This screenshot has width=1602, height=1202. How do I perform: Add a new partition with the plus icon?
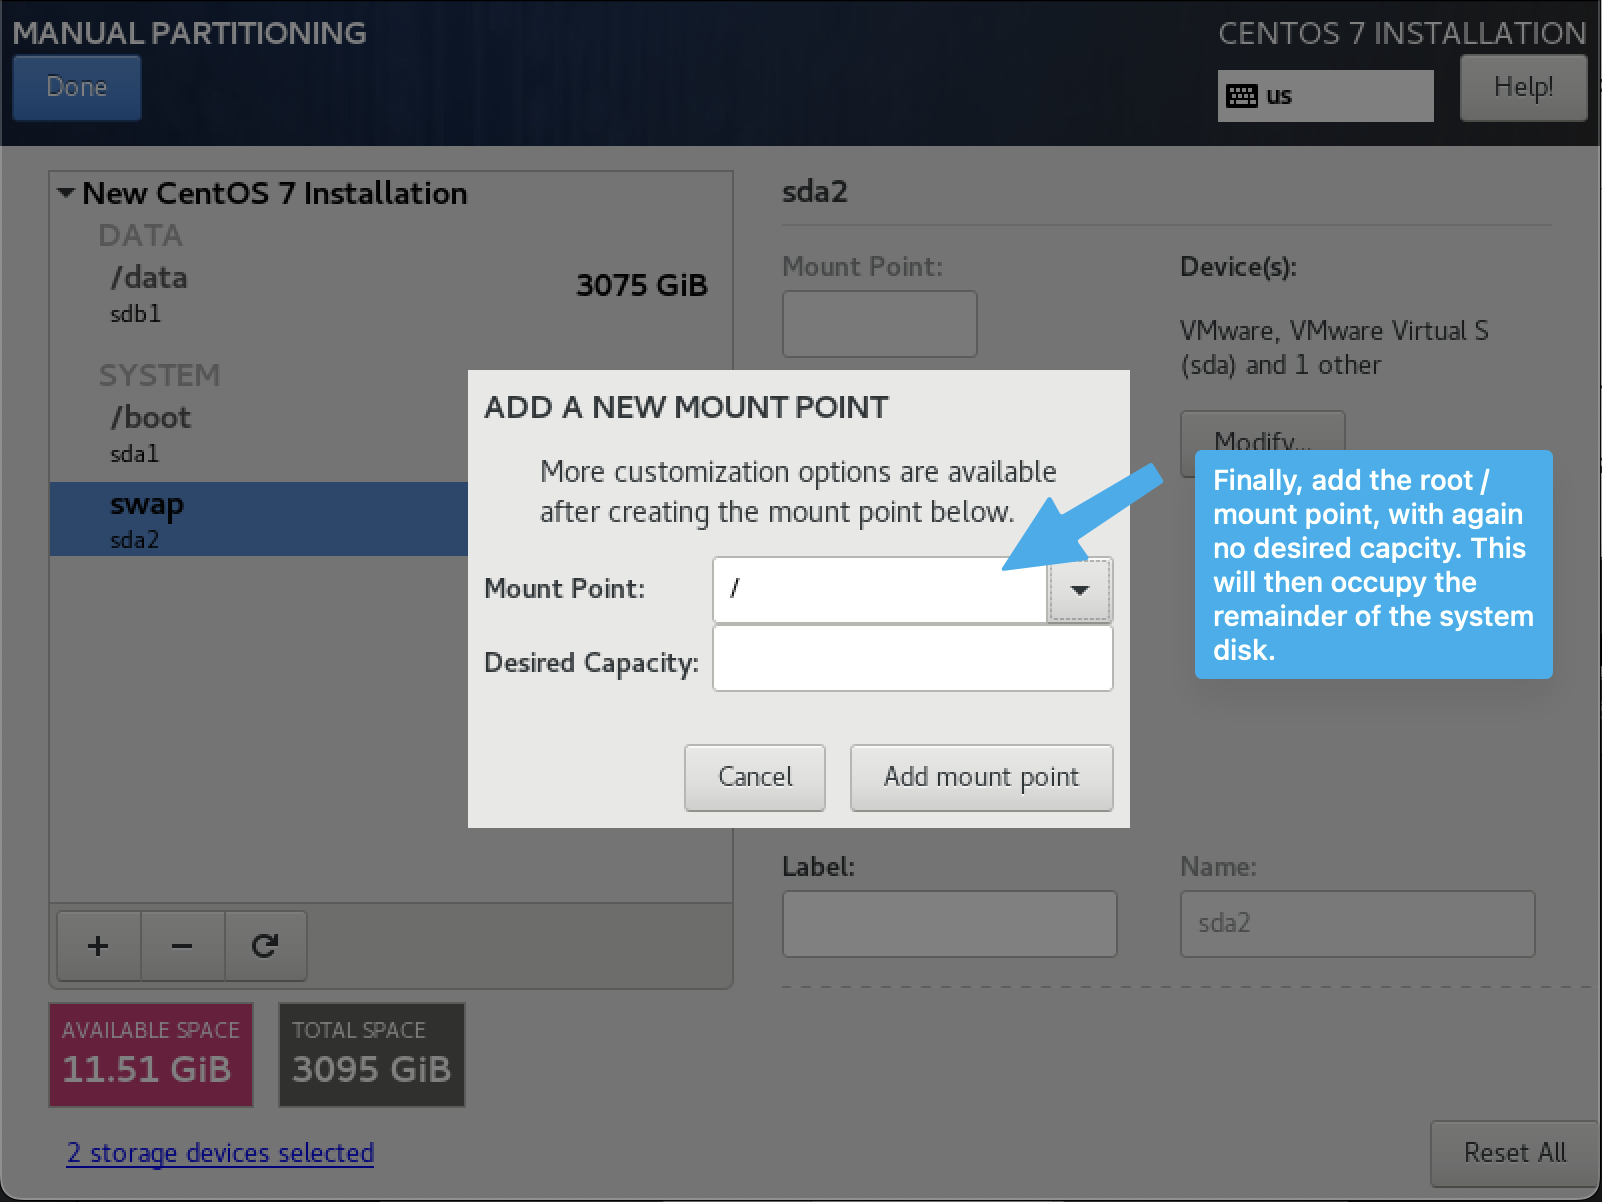[x=98, y=945]
